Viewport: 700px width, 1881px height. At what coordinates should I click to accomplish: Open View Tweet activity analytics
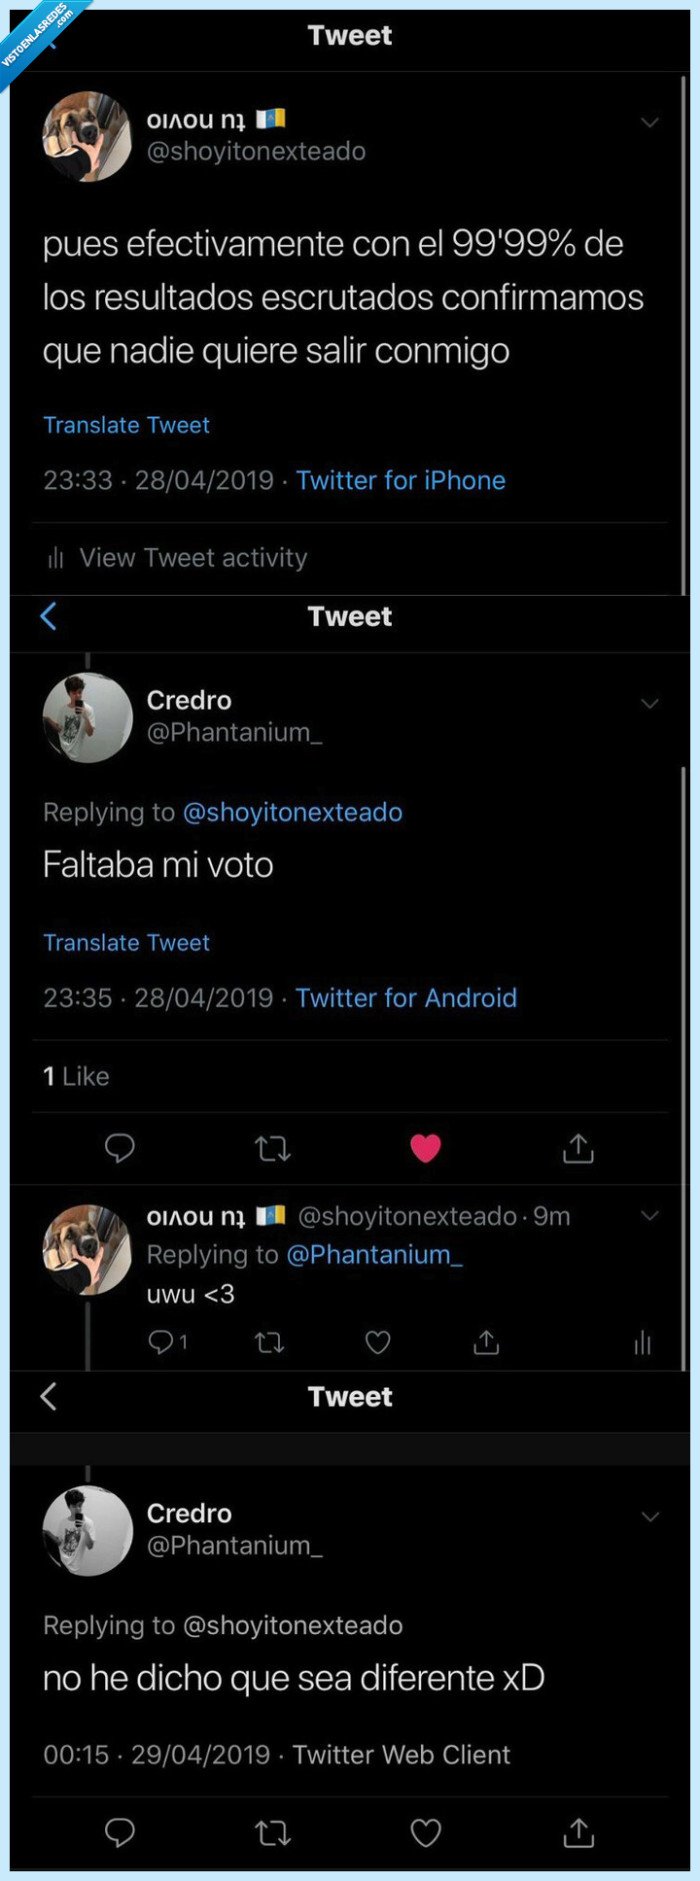(x=193, y=558)
